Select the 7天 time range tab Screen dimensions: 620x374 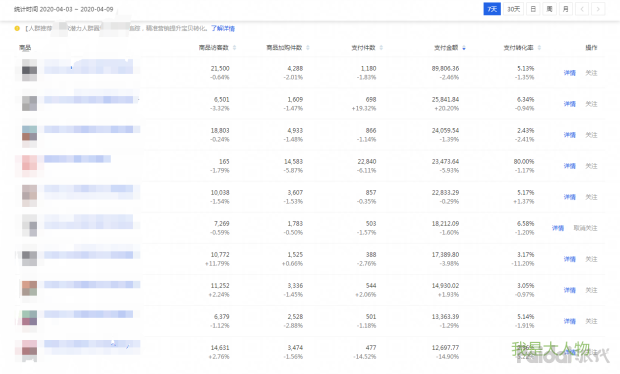click(492, 9)
